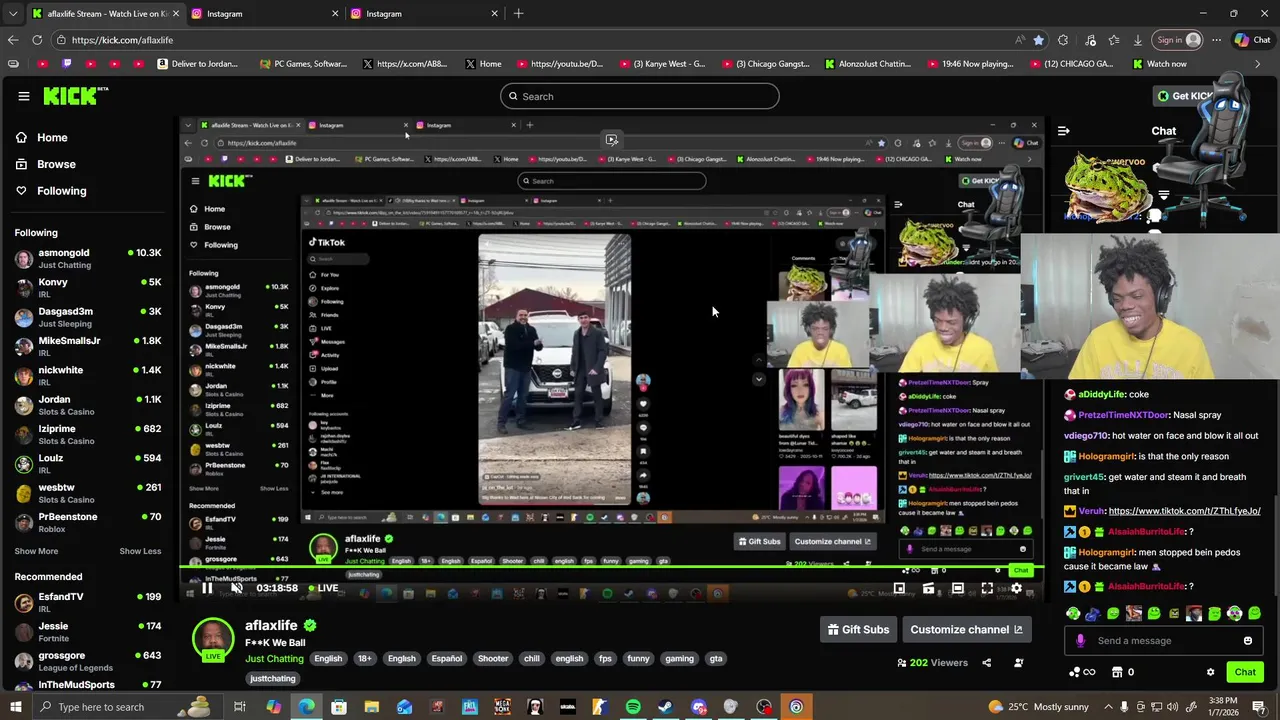Toggle theater mode on the player
The width and height of the screenshot is (1280, 720).
click(x=958, y=588)
